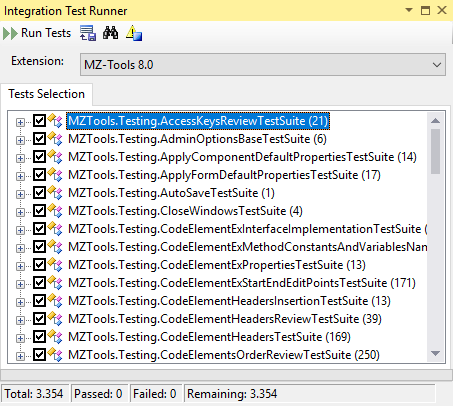Expand the AccessKeysReviewTestSuite node
This screenshot has width=453, height=406.
(20, 122)
